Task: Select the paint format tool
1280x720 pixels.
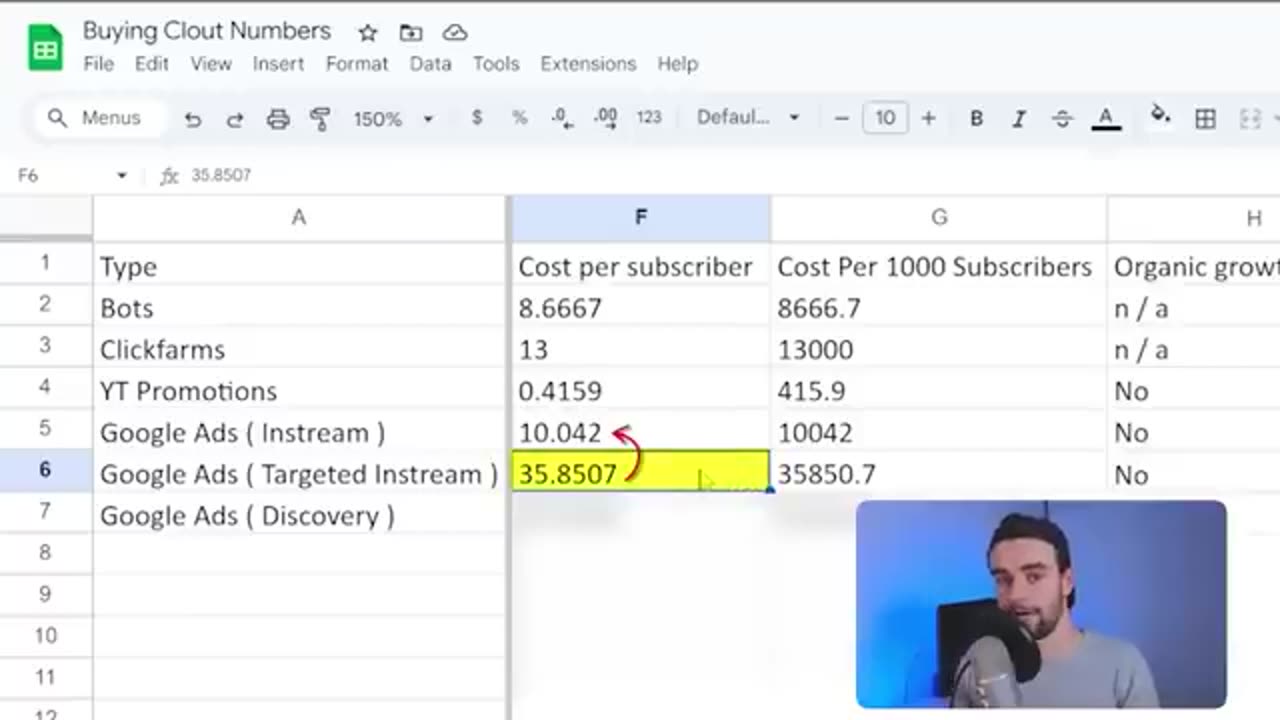Action: coord(320,119)
